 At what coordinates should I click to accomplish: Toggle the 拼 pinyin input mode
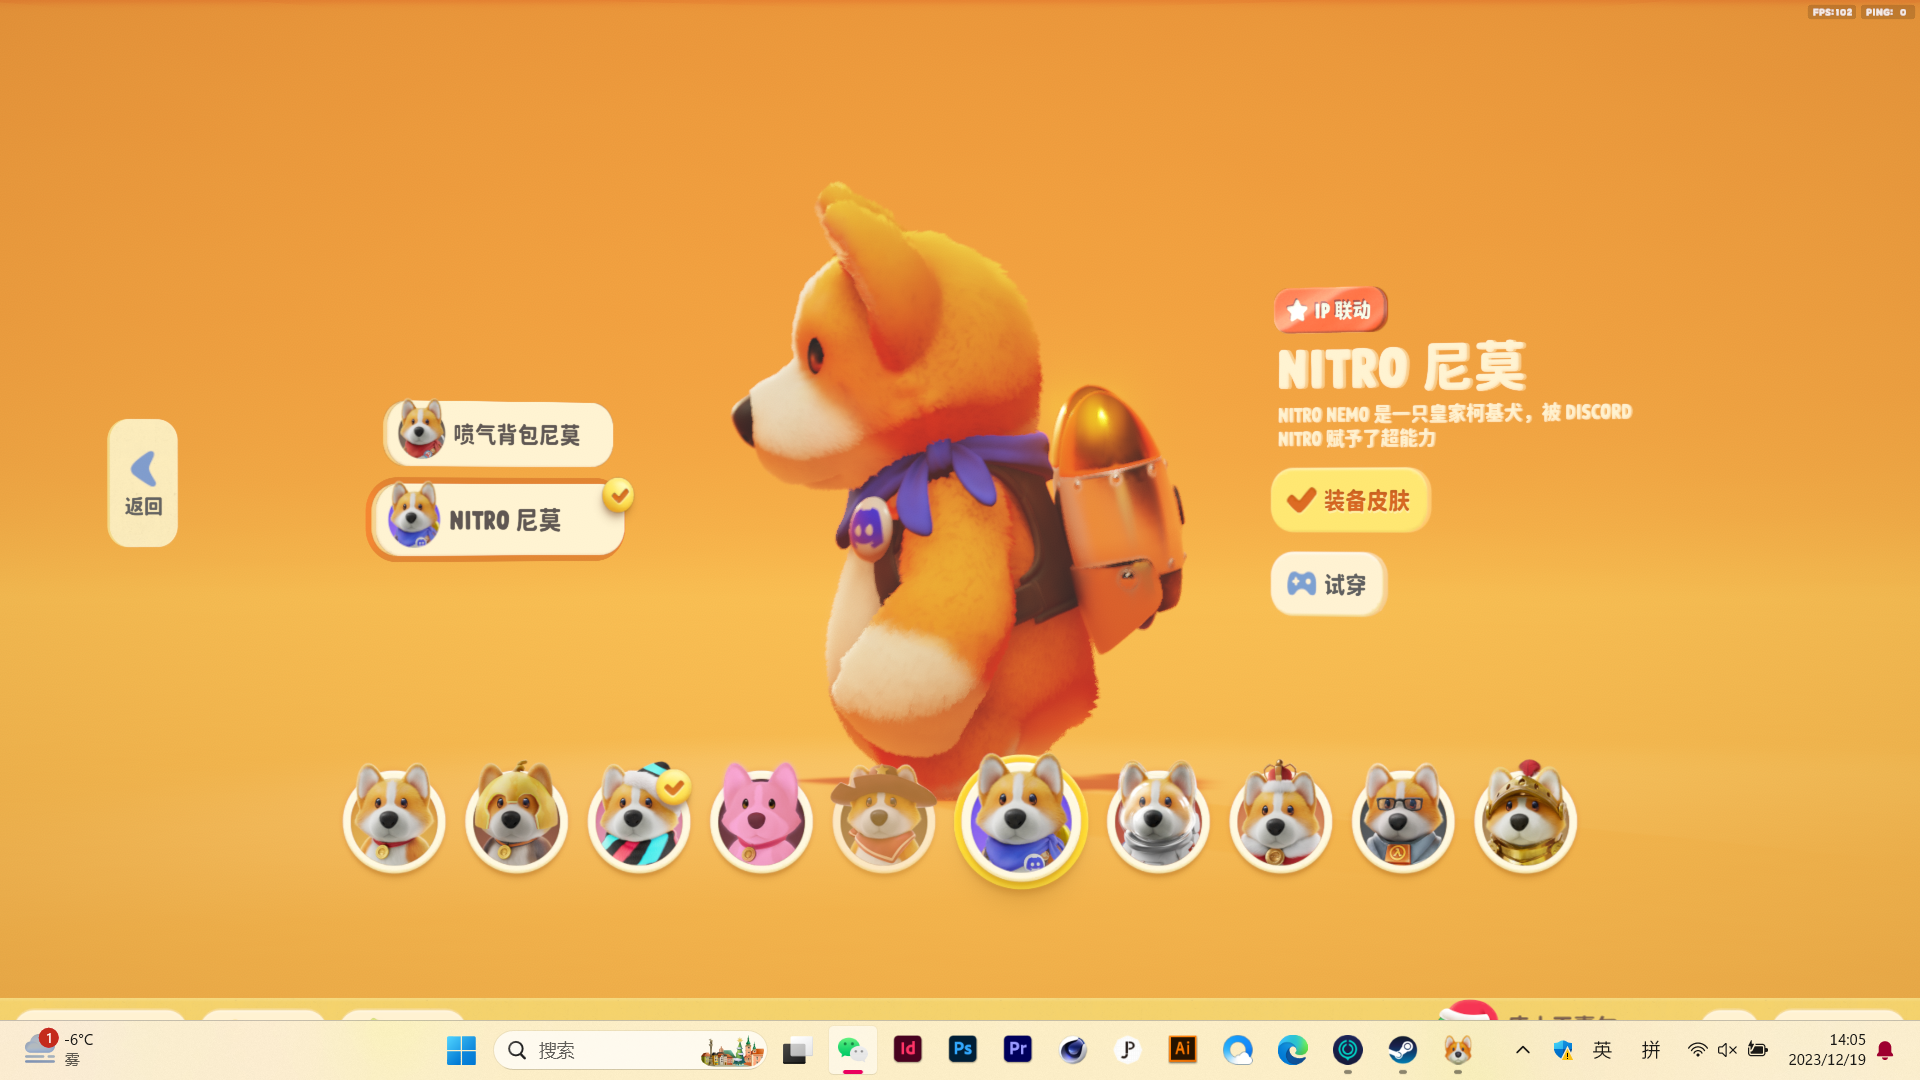pyautogui.click(x=1651, y=1050)
